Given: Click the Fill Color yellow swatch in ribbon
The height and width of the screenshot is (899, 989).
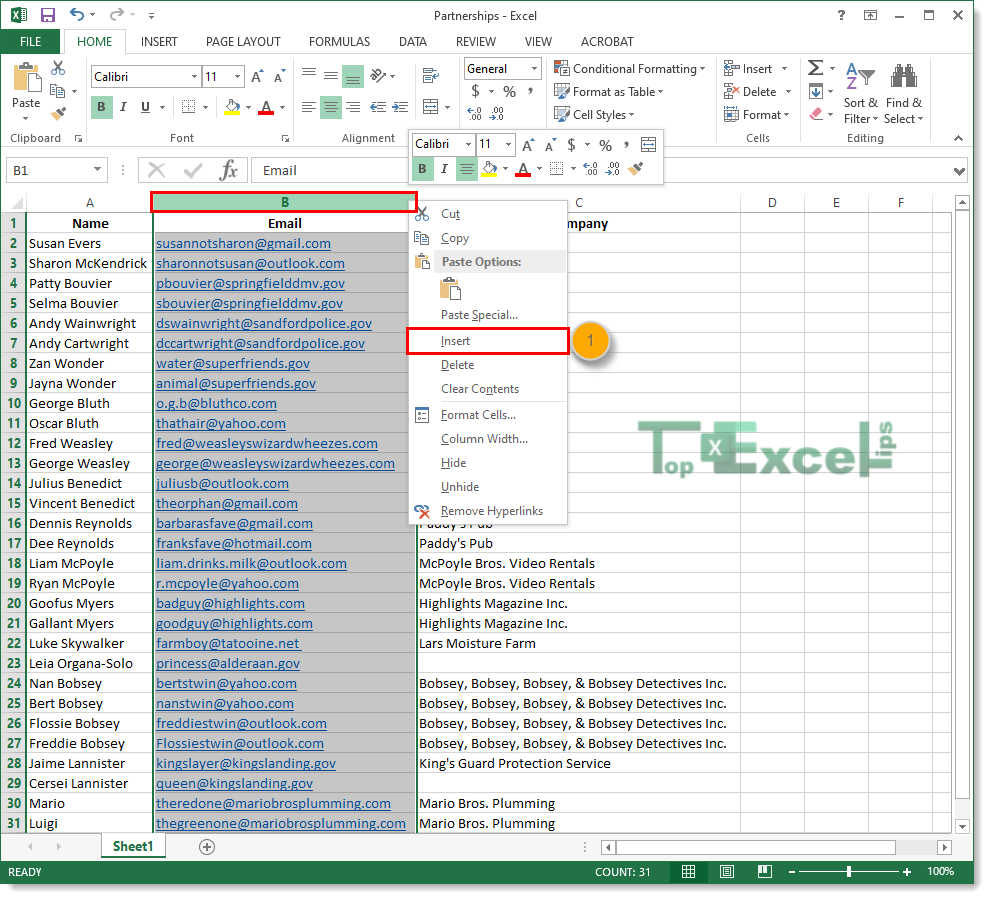Looking at the screenshot, I should [x=233, y=107].
